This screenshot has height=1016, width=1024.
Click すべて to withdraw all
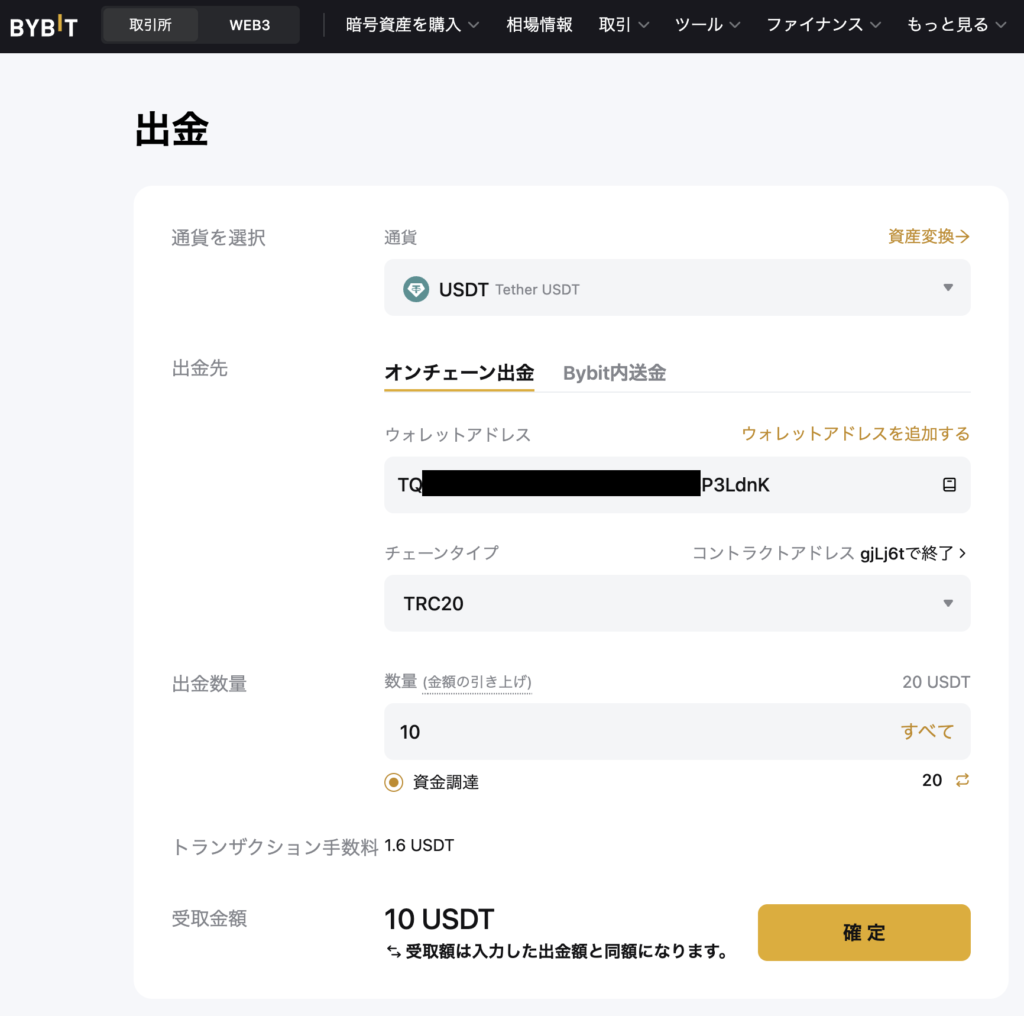tap(927, 731)
